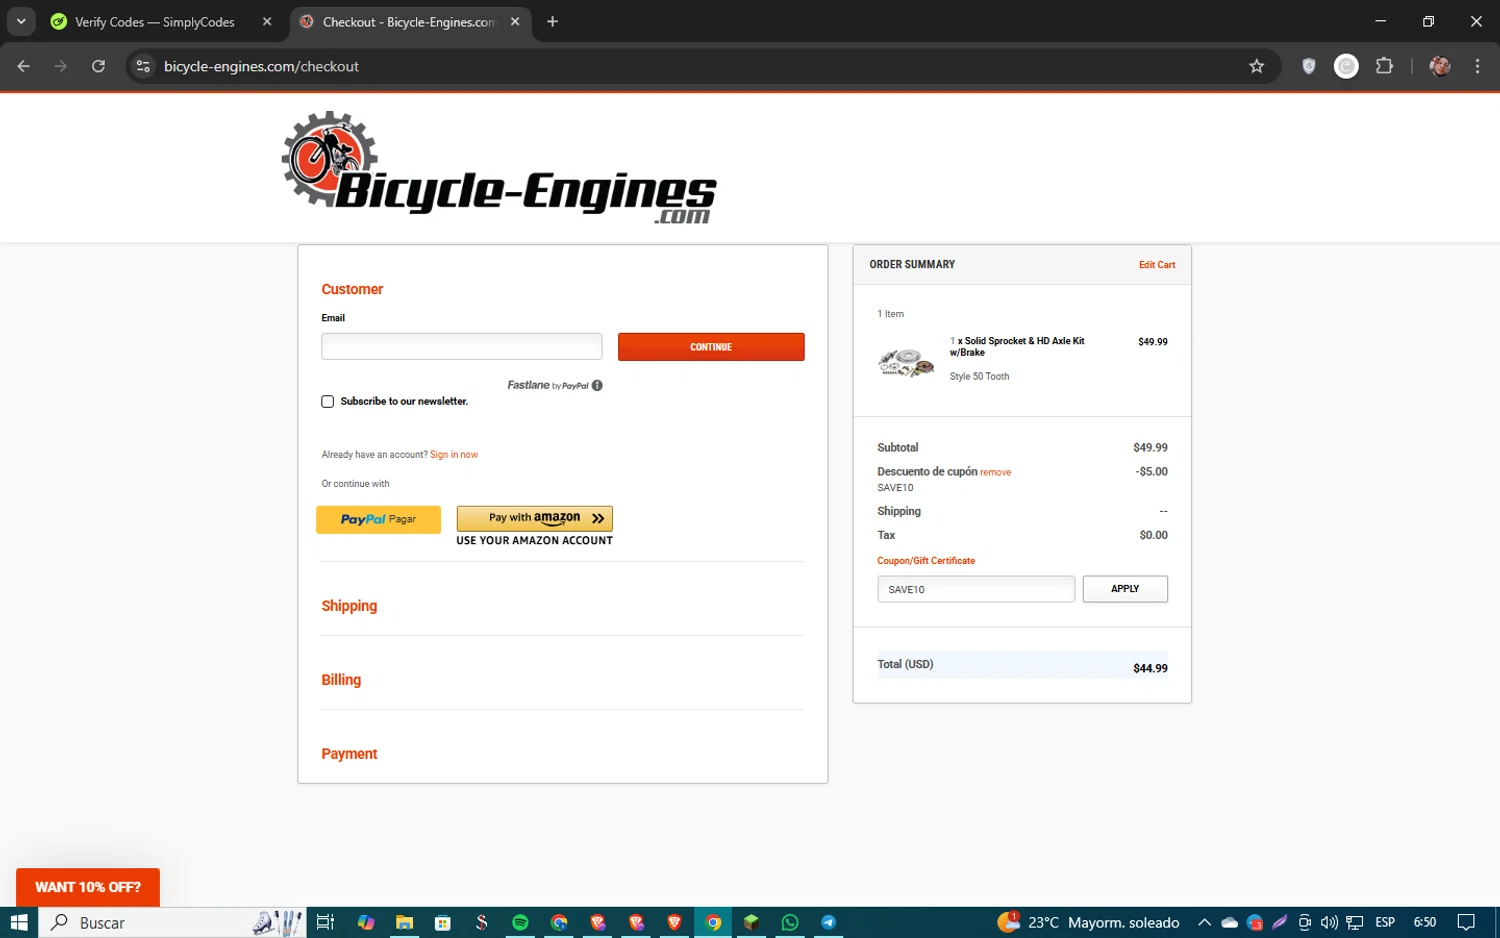Remove the SAVE10 coupon discount
This screenshot has height=938, width=1500.
[x=995, y=472]
